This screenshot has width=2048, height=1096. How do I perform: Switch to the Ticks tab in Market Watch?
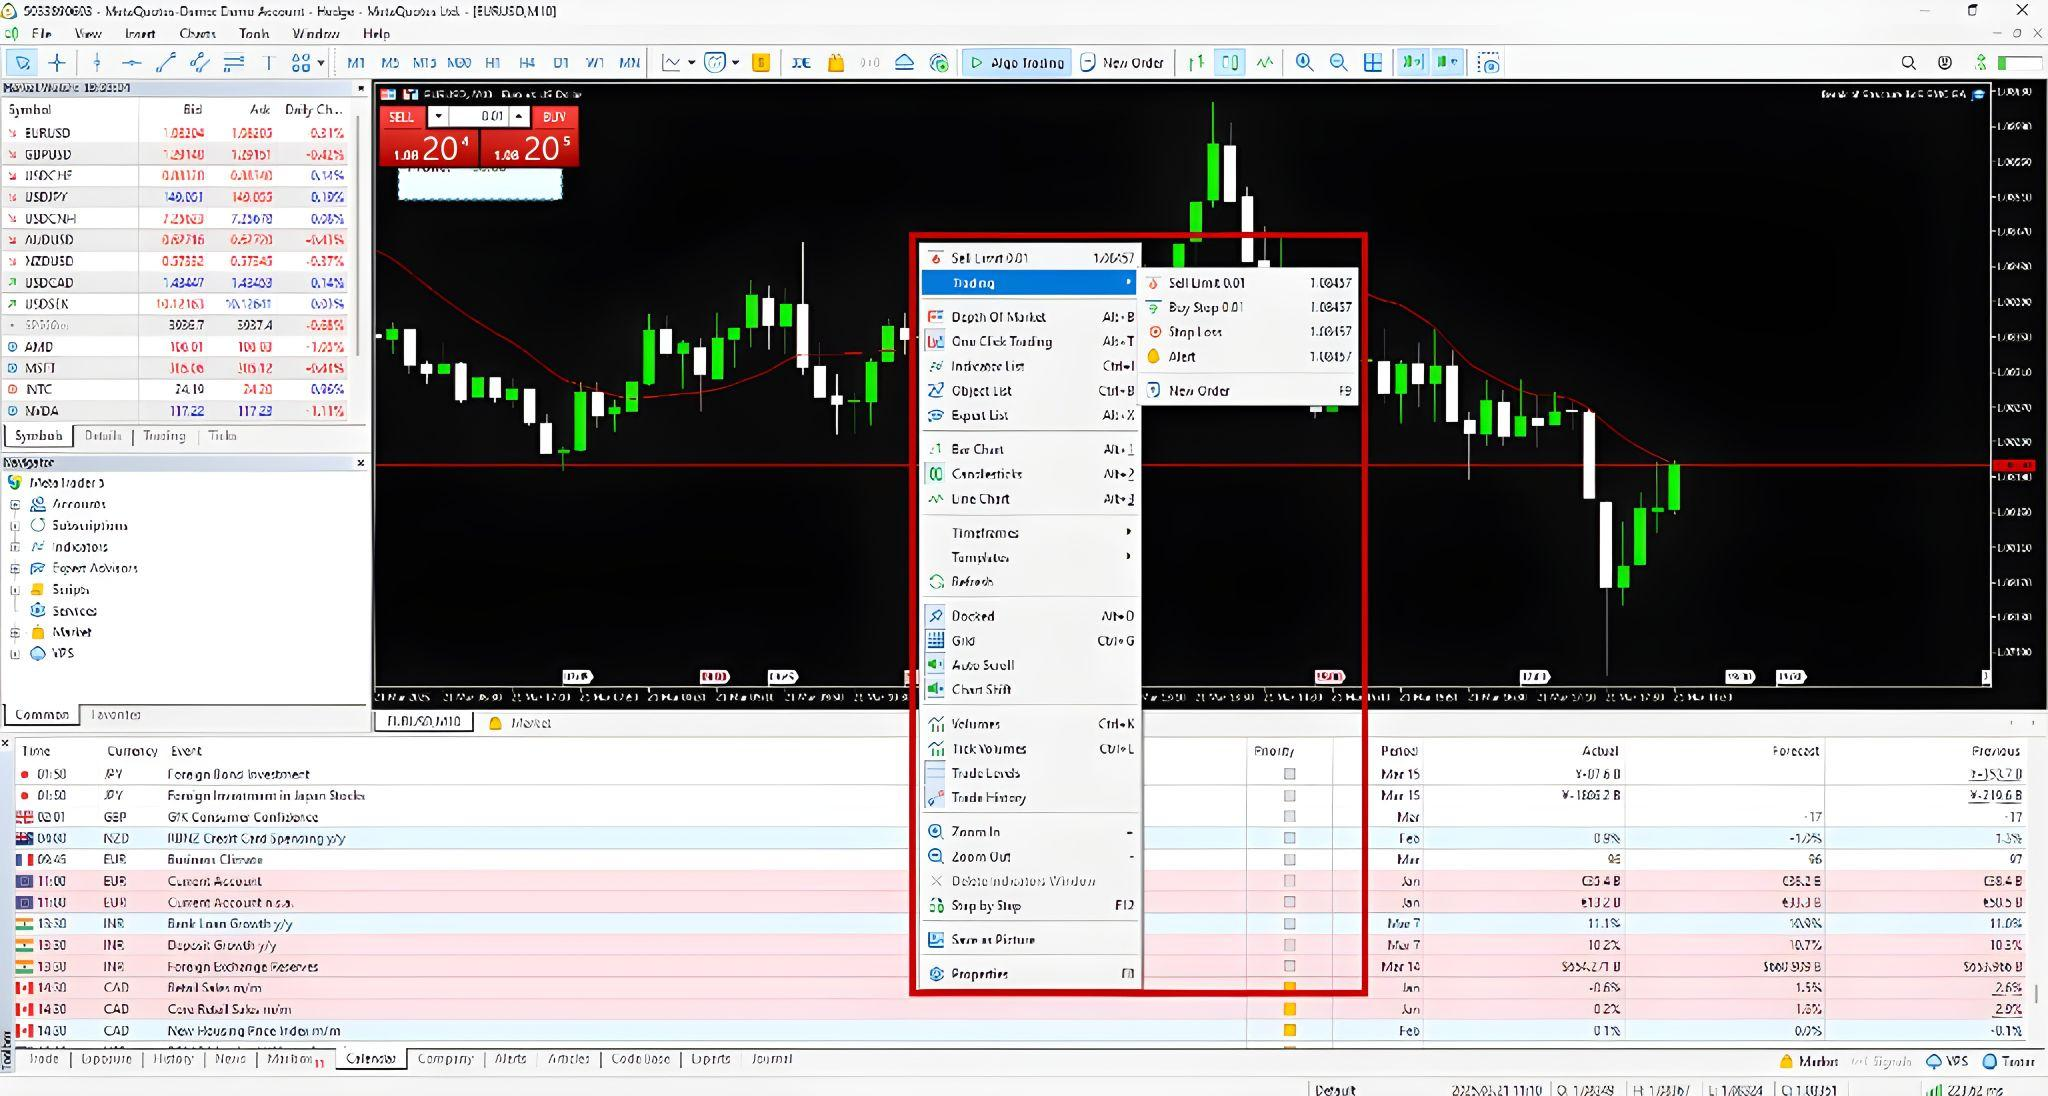click(222, 436)
